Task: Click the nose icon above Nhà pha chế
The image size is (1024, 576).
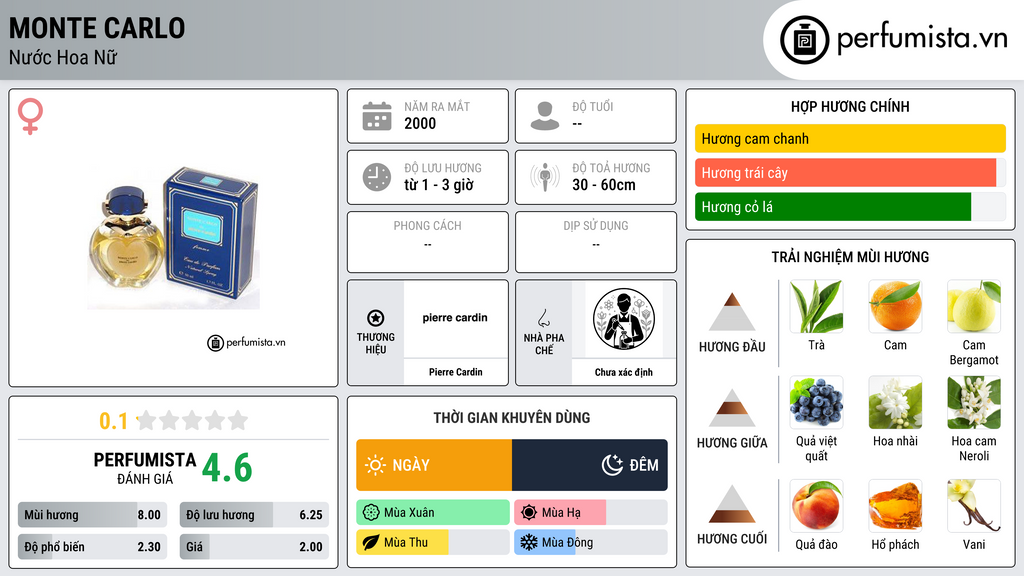Action: (543, 318)
